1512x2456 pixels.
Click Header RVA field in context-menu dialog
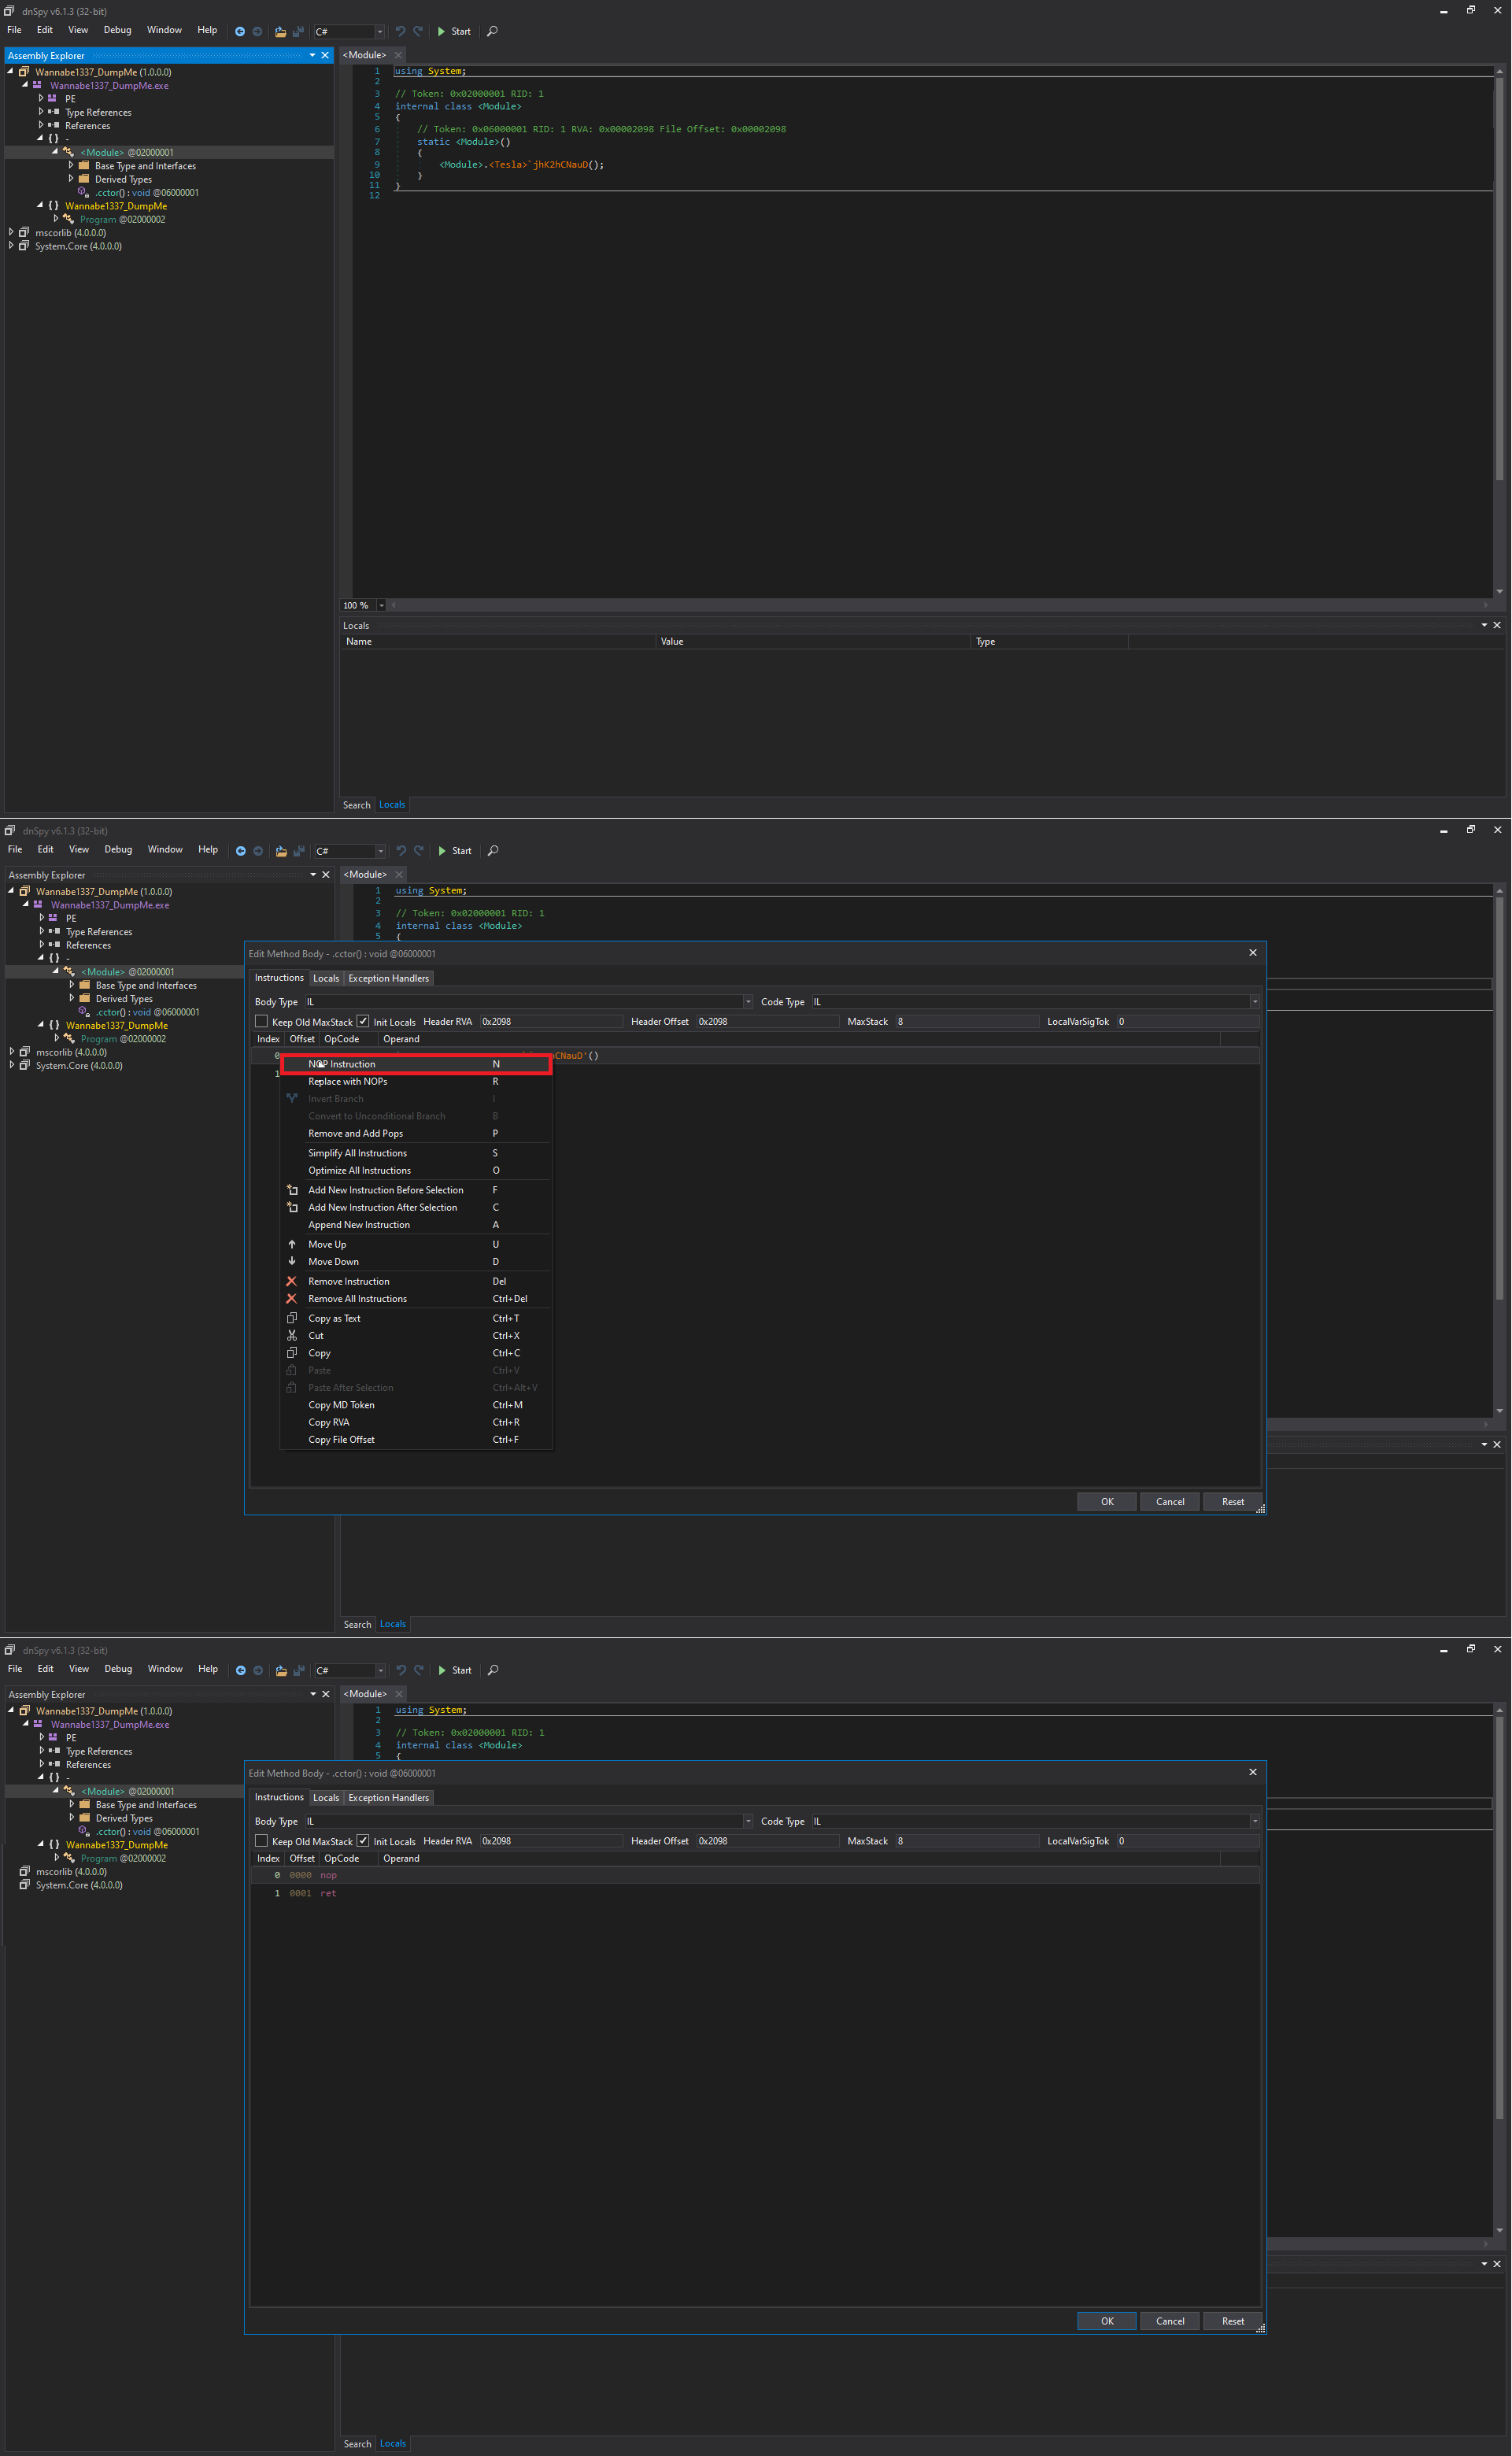(x=551, y=1022)
